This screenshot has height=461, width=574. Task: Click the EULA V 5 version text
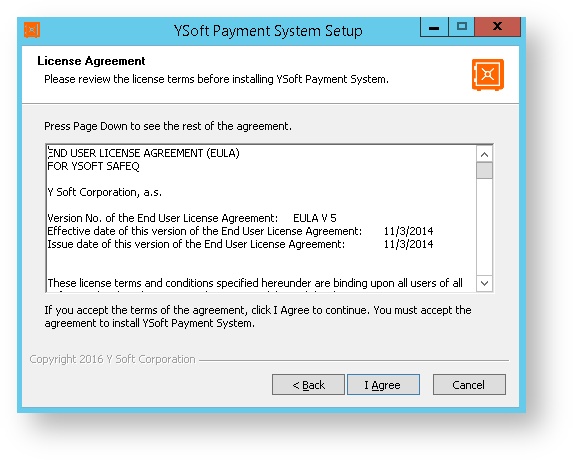click(315, 218)
